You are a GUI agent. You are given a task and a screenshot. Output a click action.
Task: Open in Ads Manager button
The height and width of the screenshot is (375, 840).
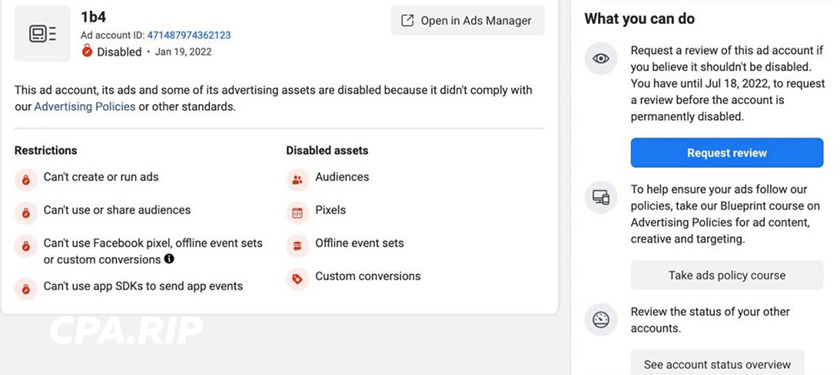tap(468, 20)
